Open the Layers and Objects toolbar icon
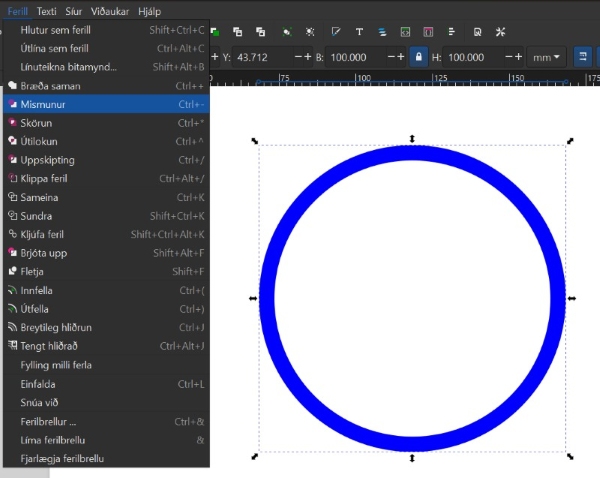Screen dimensions: 600x478 click(382, 31)
